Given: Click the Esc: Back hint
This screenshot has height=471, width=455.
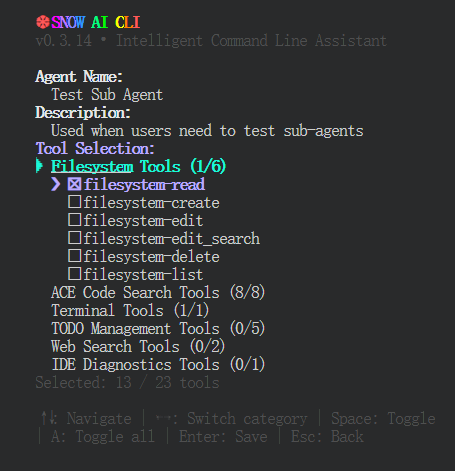Looking at the screenshot, I should point(327,437).
